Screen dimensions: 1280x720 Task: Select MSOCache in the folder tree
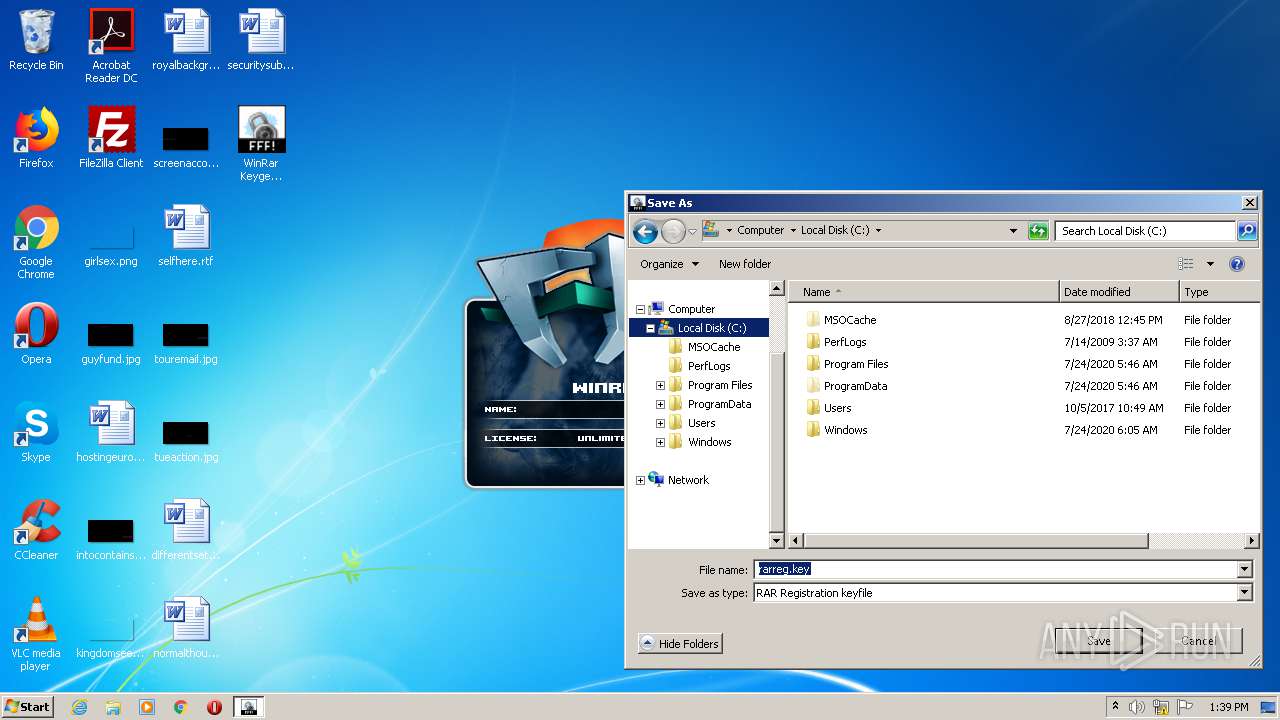click(x=704, y=347)
